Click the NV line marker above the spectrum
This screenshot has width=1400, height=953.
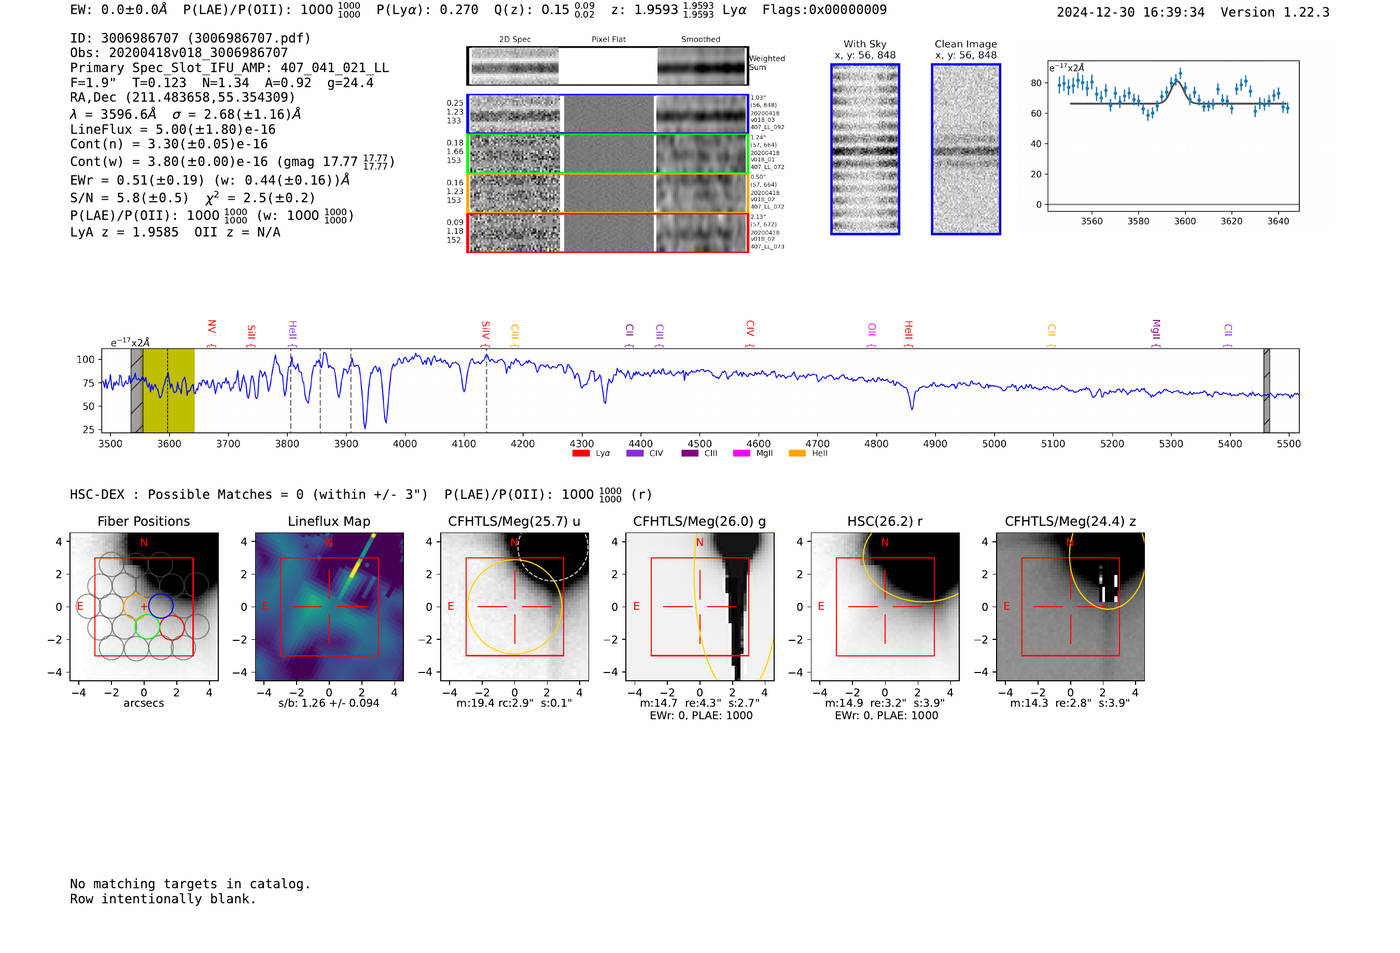212,327
